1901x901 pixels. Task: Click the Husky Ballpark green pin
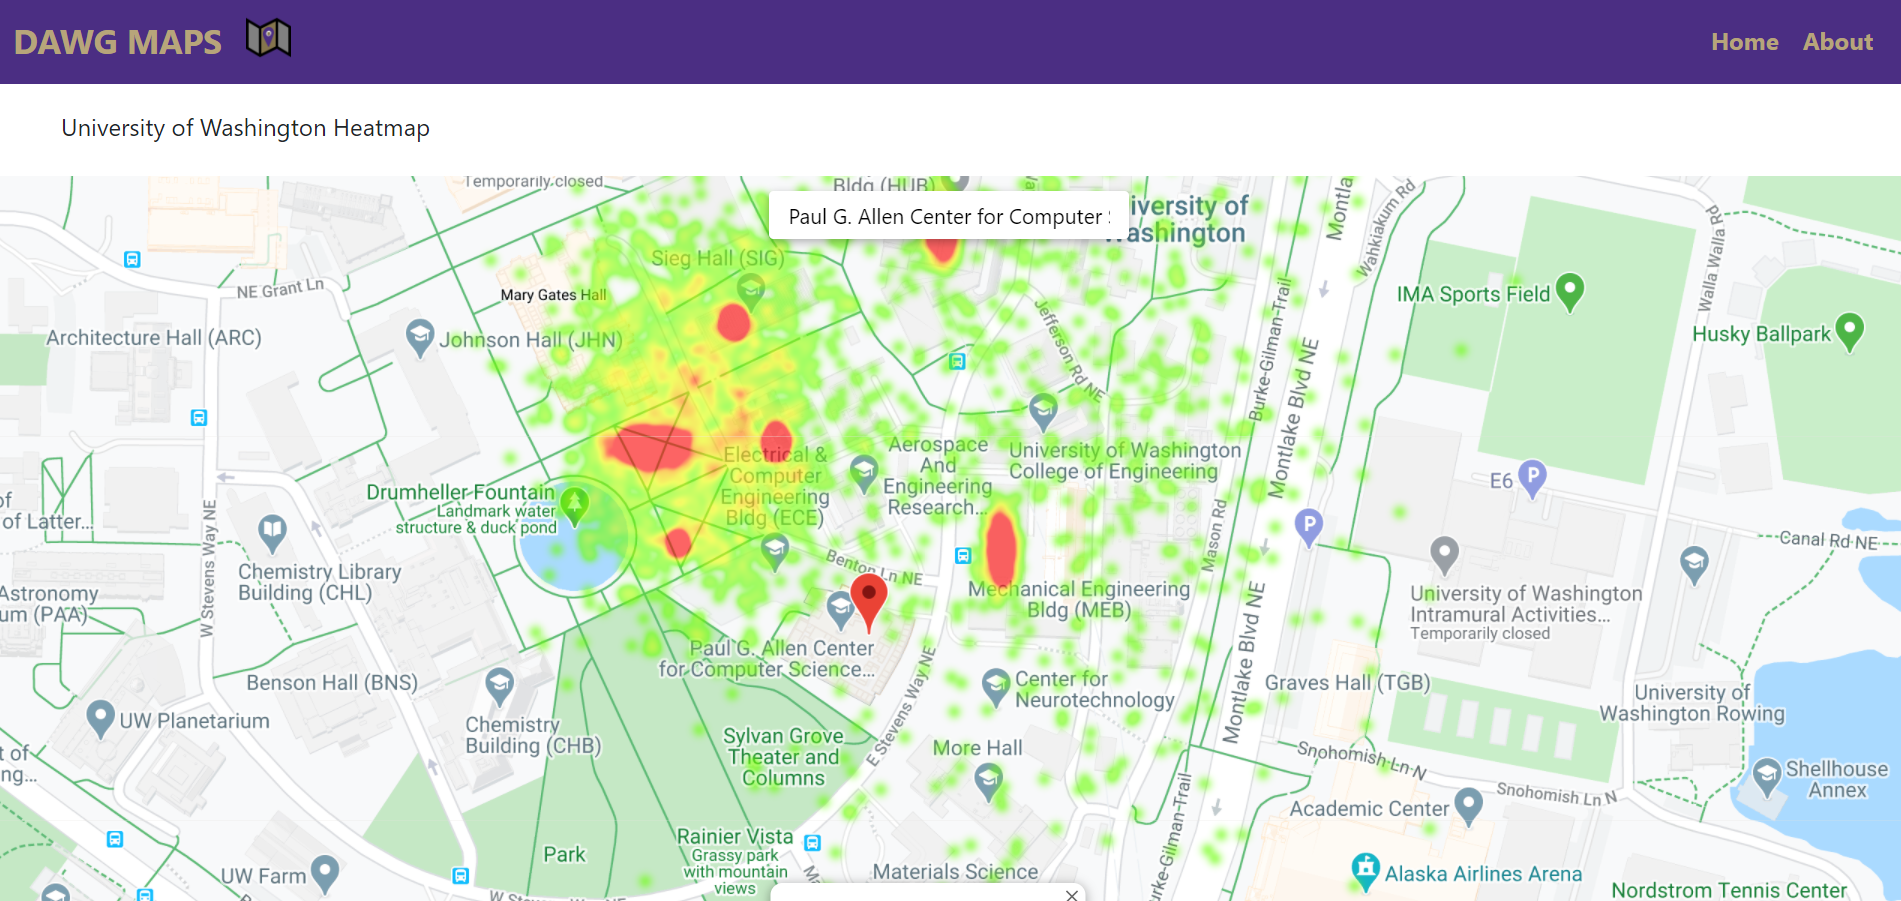tap(1850, 332)
